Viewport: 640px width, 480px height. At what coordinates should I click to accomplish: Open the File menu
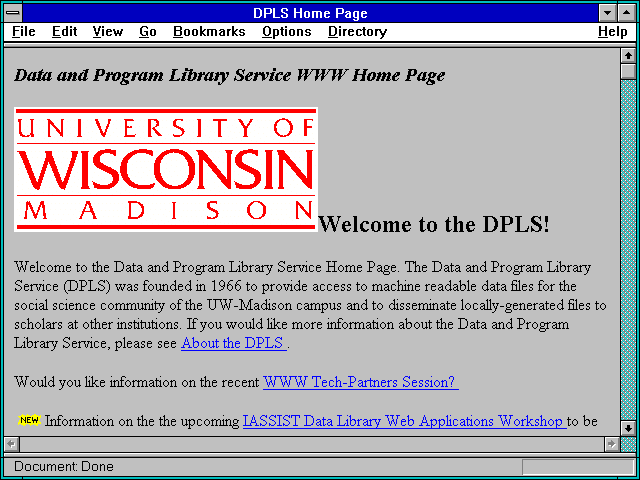(x=24, y=32)
